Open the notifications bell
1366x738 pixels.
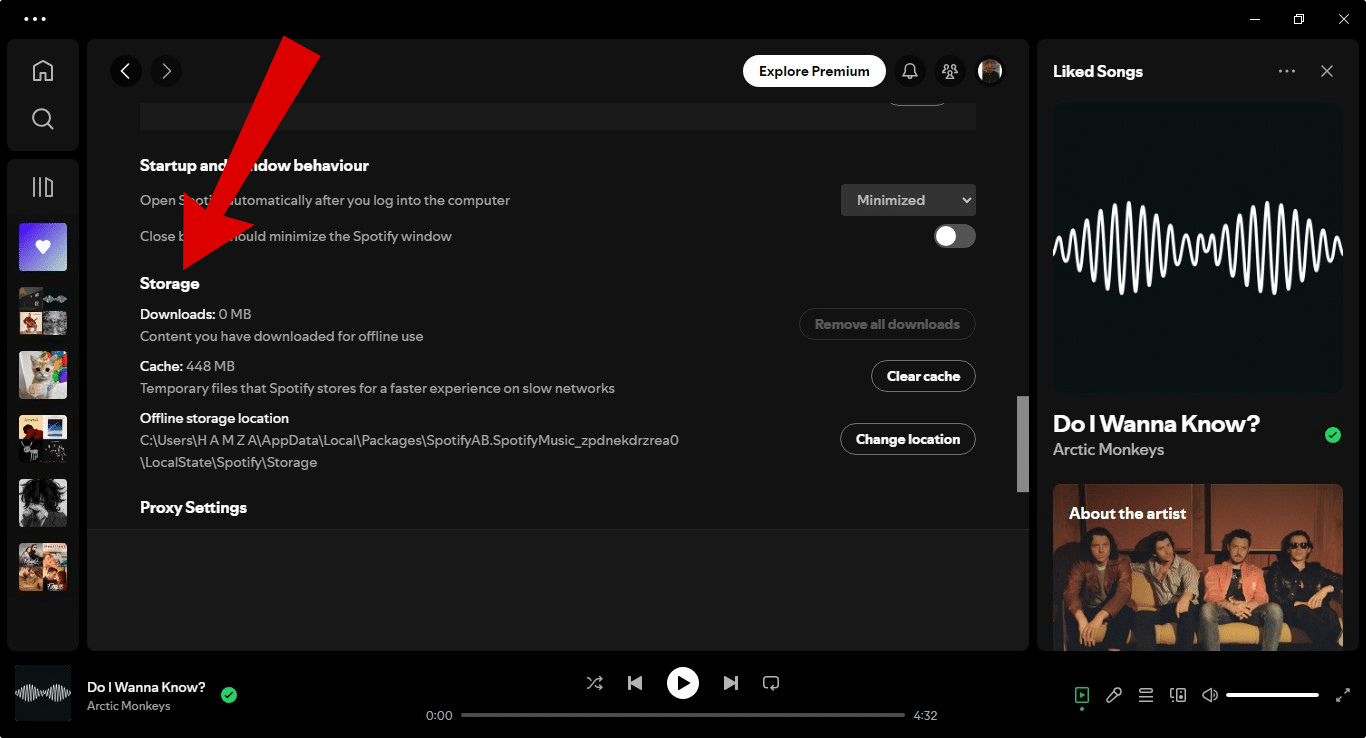coord(910,71)
